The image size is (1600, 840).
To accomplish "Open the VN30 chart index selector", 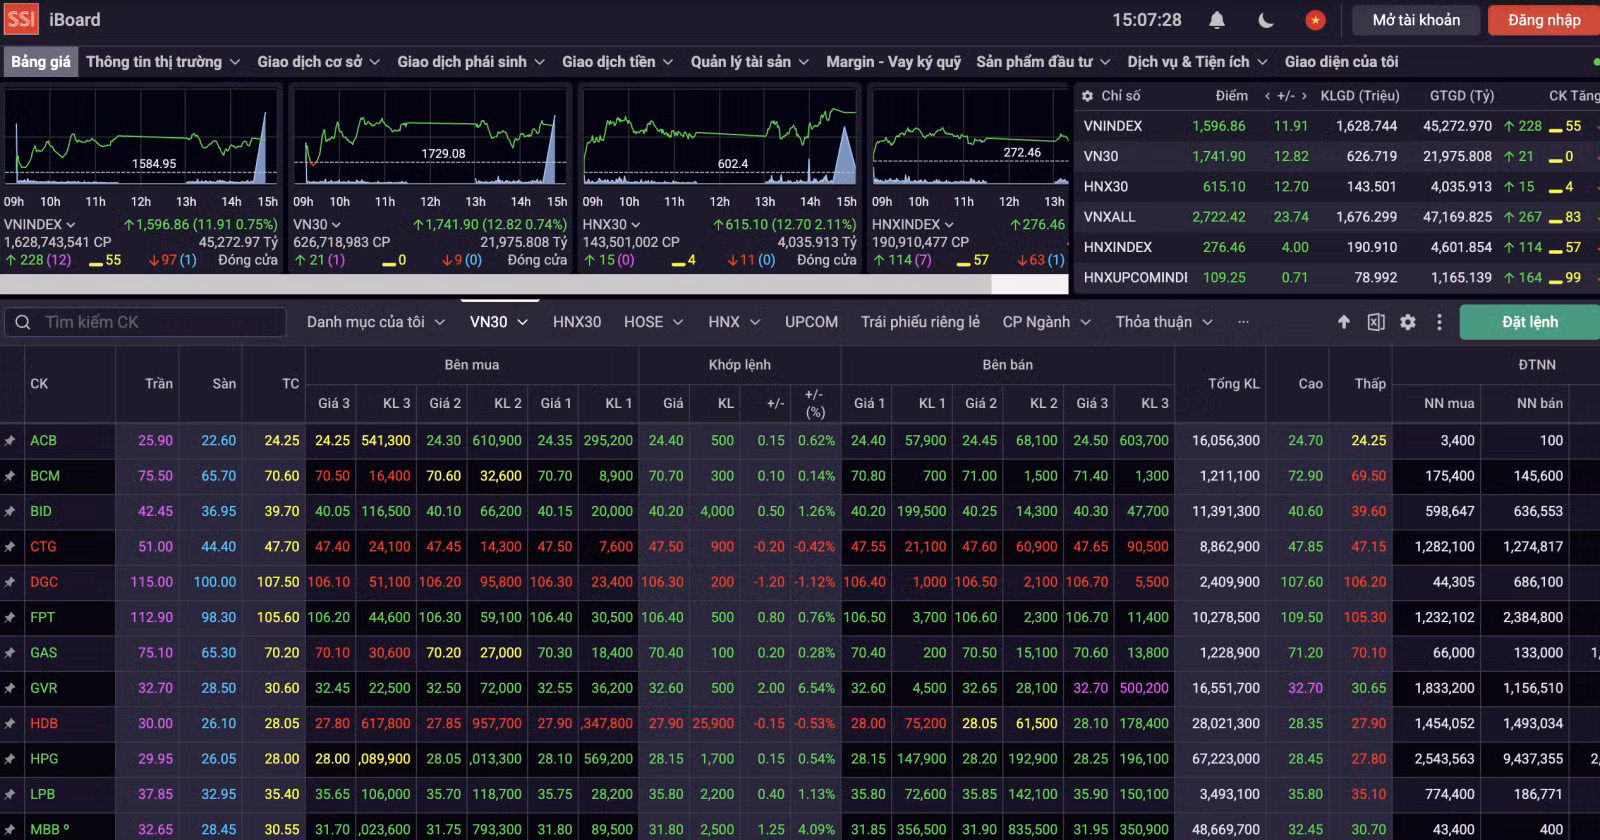I will point(317,225).
